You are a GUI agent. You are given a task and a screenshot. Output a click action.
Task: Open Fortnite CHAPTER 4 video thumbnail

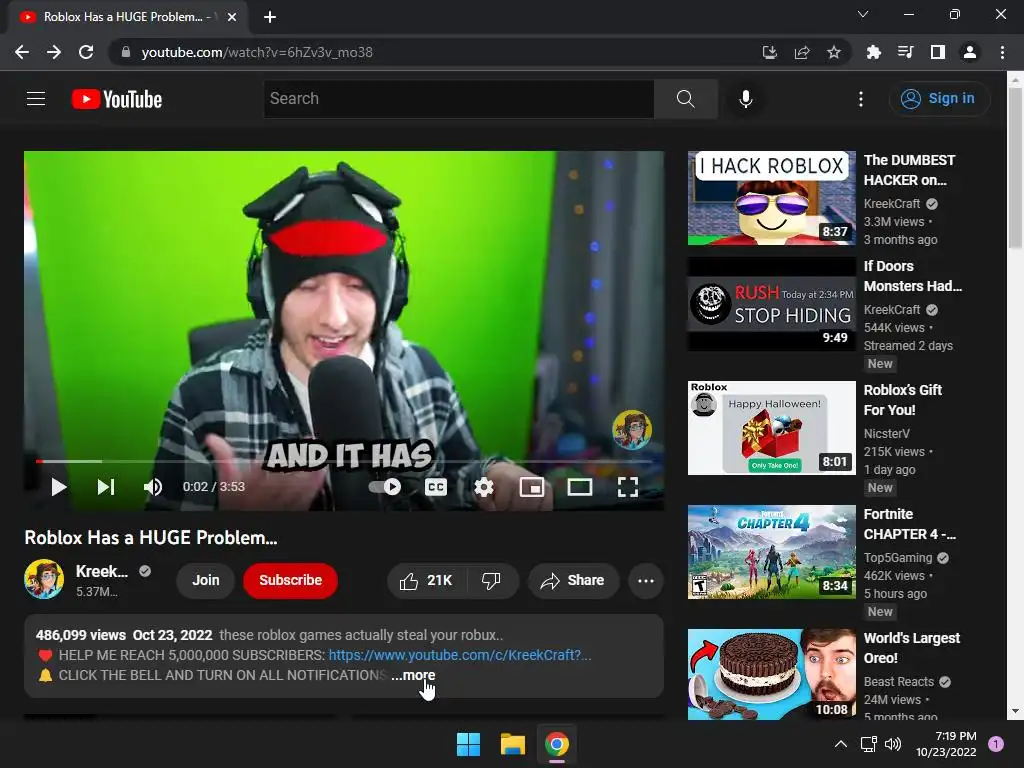771,552
